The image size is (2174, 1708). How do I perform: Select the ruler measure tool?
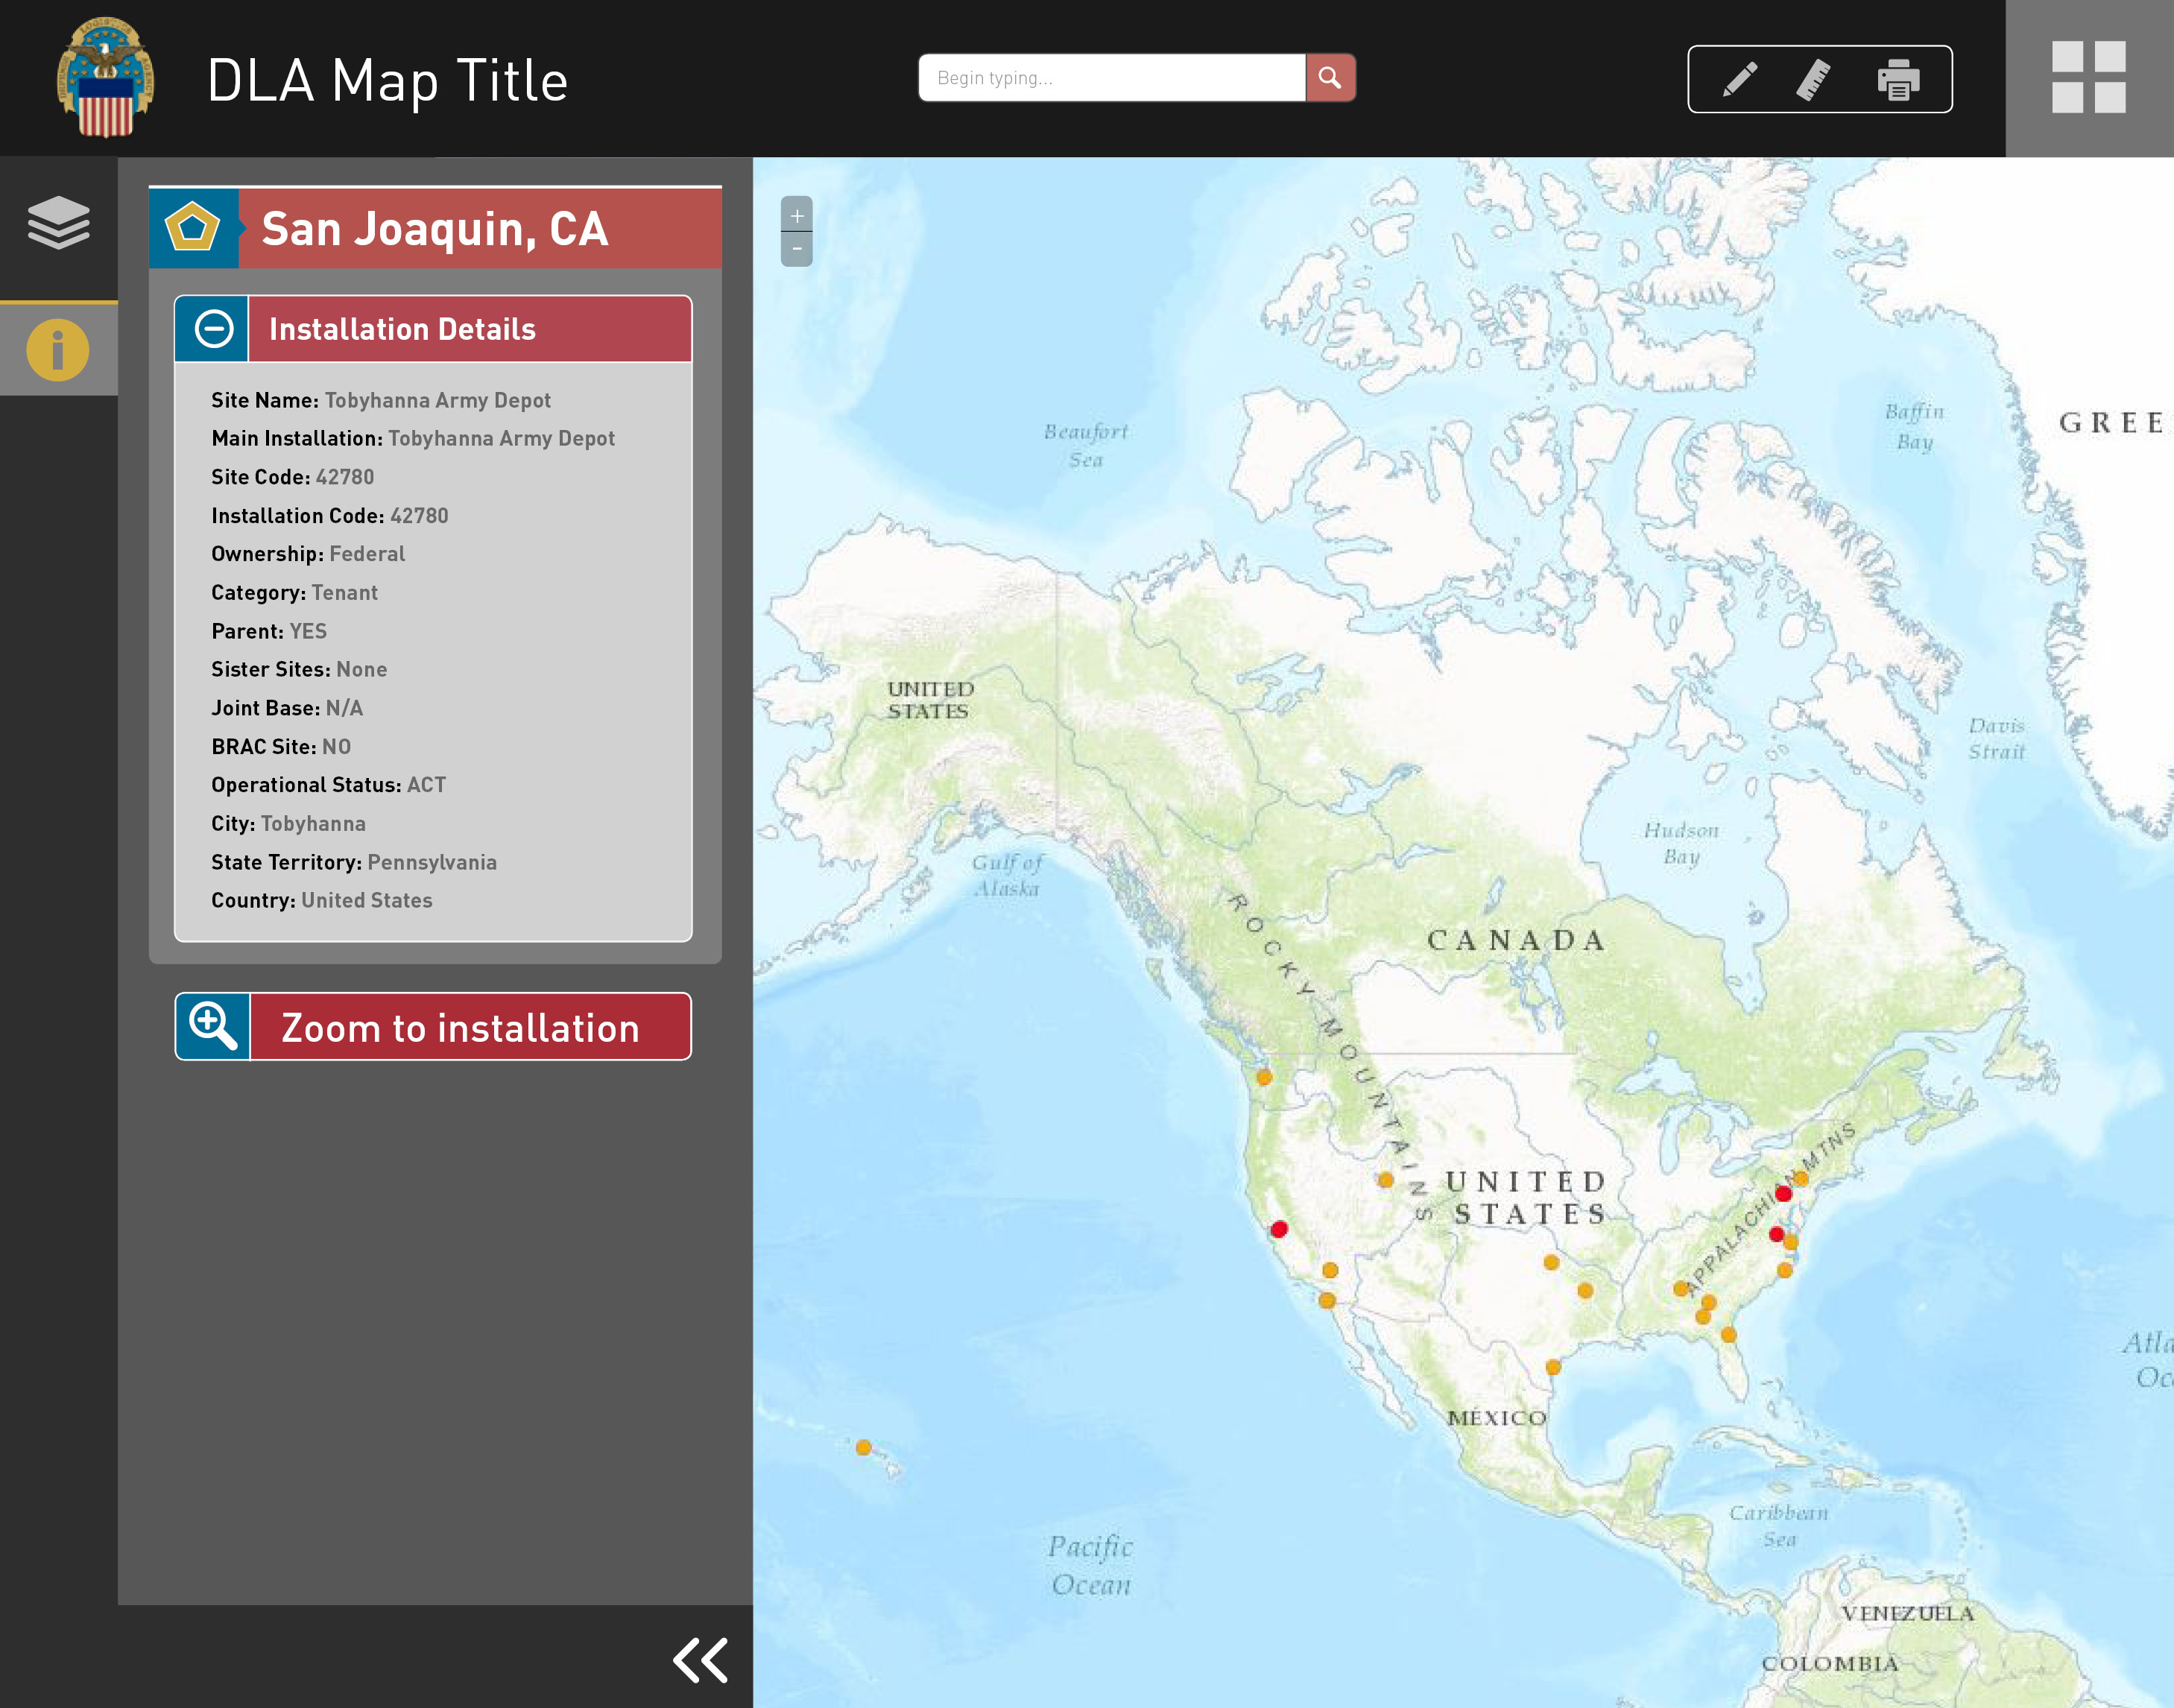pyautogui.click(x=1814, y=80)
